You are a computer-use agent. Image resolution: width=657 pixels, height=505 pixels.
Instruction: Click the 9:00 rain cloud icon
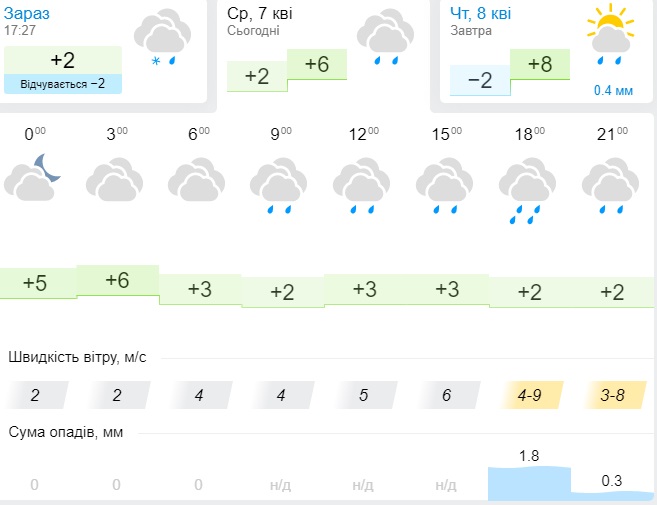(281, 187)
